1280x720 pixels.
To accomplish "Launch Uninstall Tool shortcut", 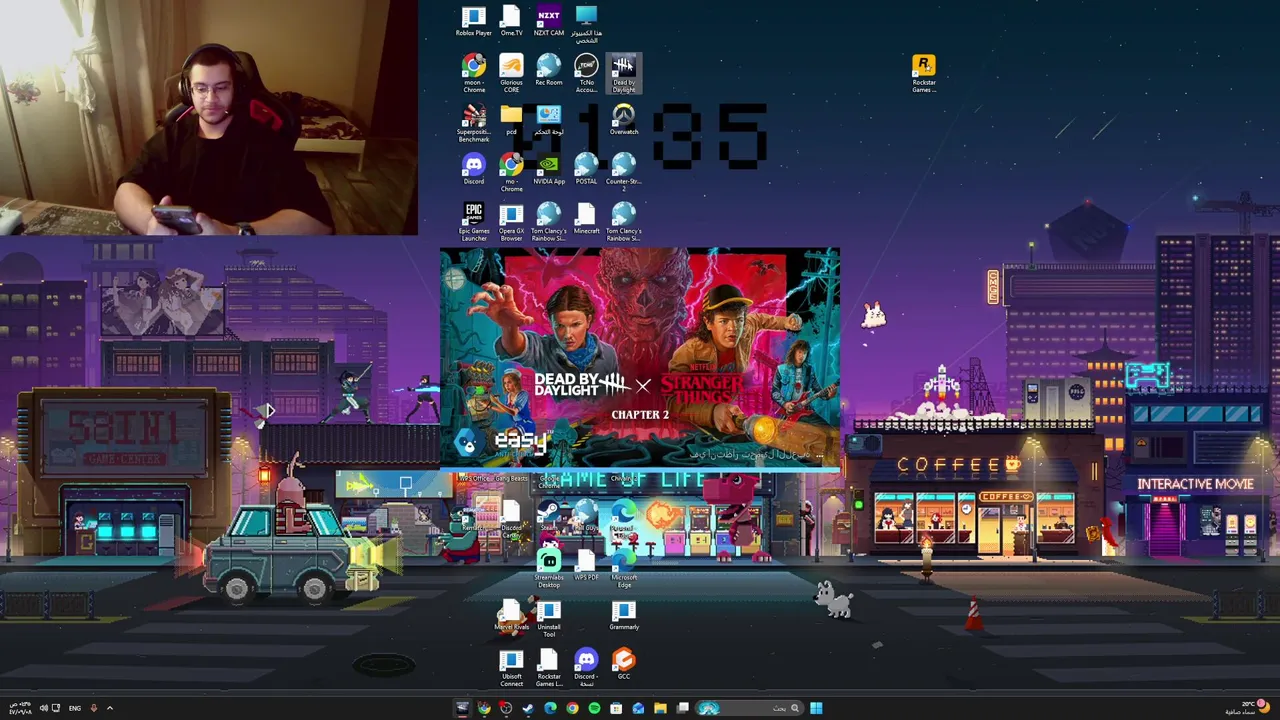I will tap(548, 618).
